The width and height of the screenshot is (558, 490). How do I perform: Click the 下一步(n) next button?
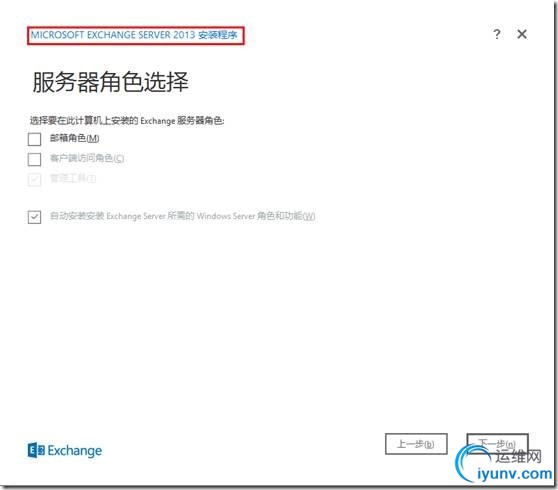pos(497,444)
